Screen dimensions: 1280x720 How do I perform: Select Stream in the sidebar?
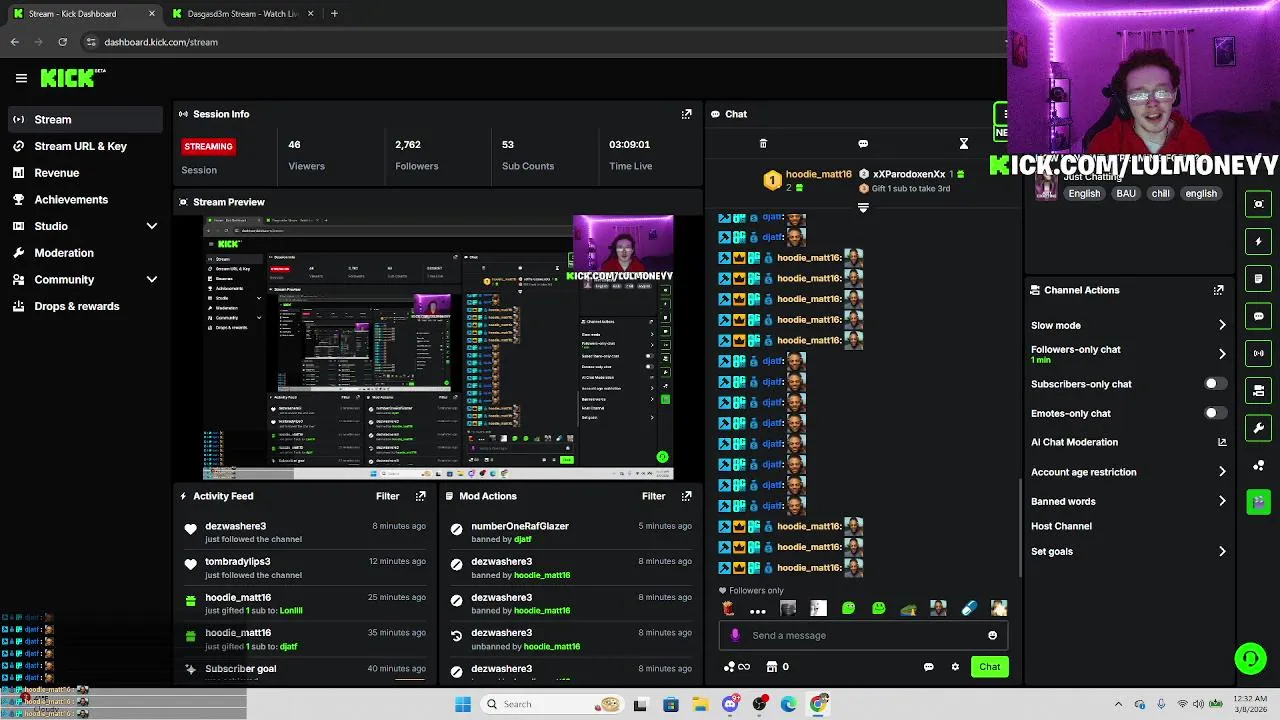[85, 120]
